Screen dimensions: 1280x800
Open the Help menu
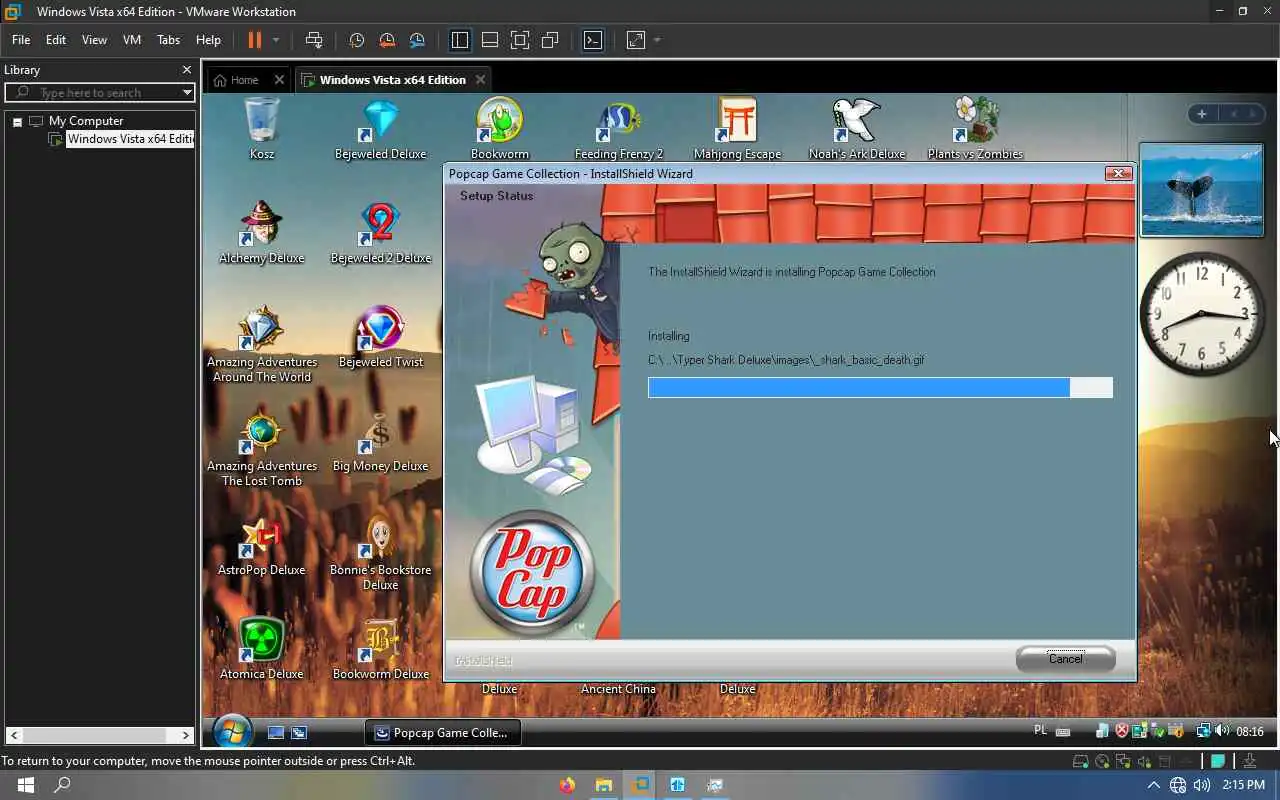(208, 40)
